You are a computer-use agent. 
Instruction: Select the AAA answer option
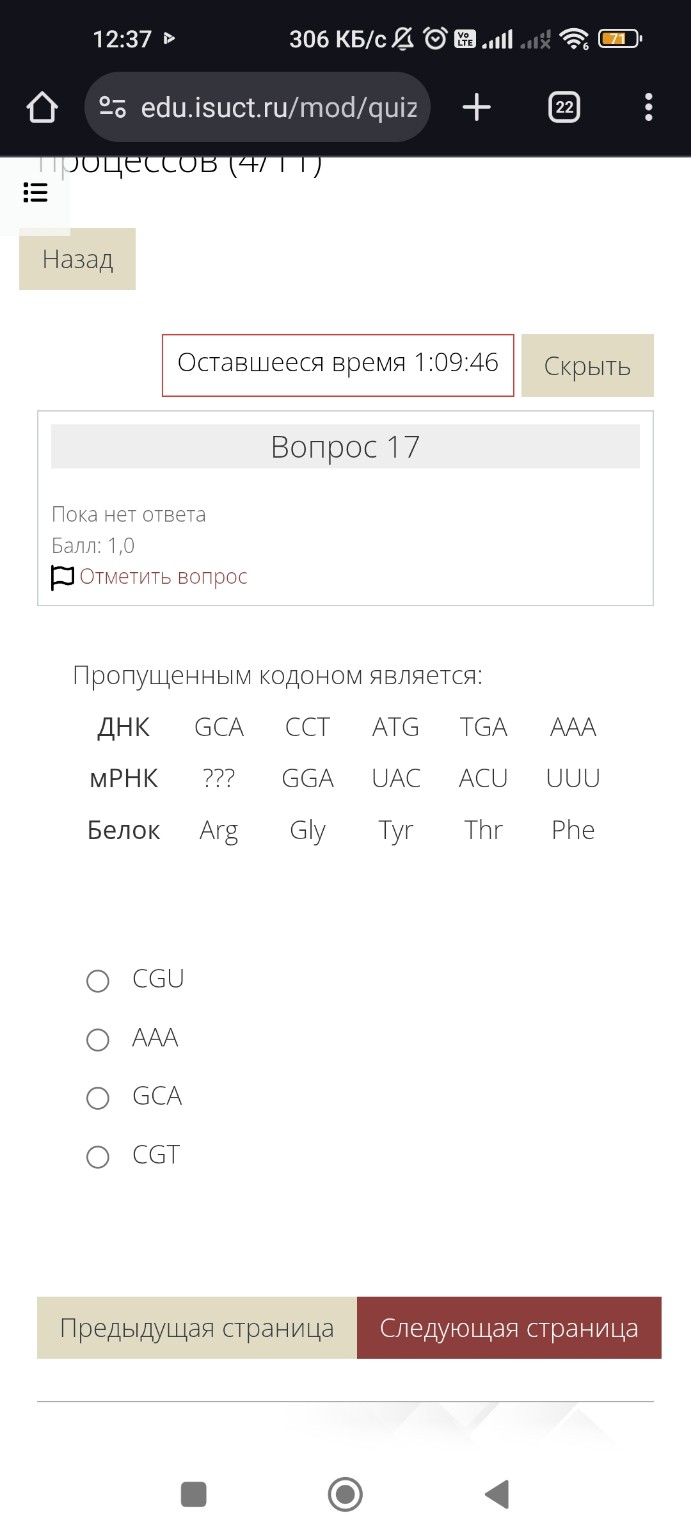[97, 1039]
